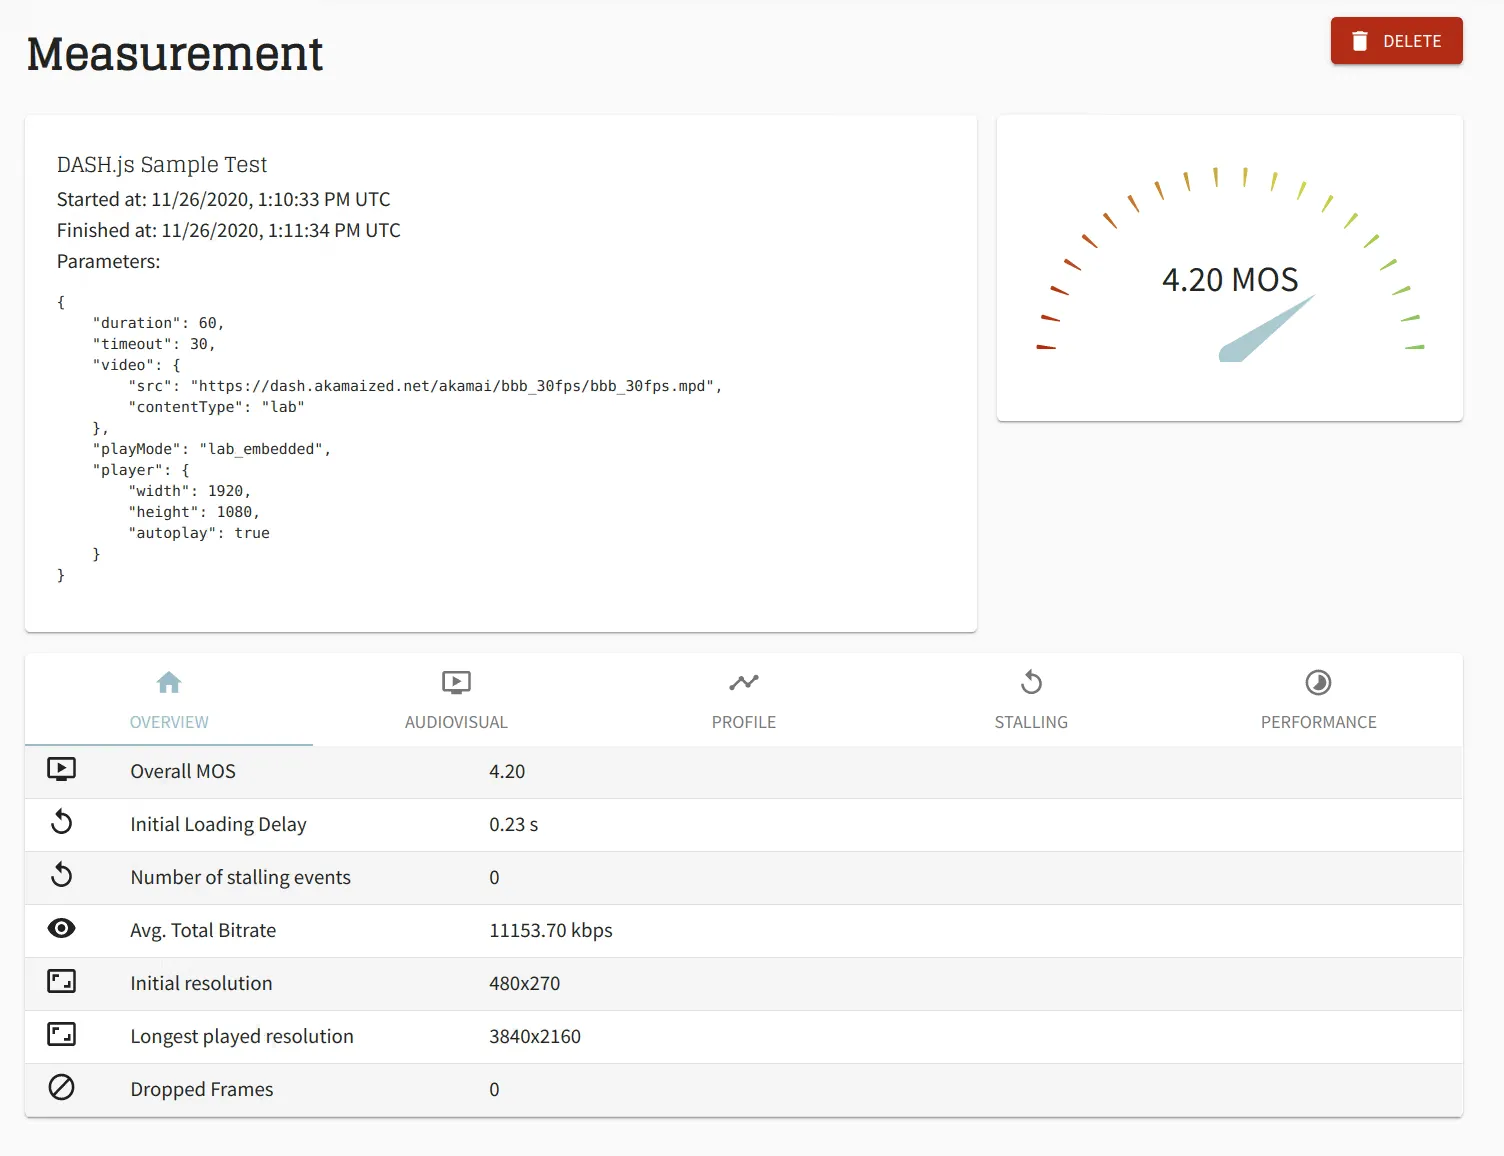
Task: Click the Dropped Frames label
Action: [202, 1089]
